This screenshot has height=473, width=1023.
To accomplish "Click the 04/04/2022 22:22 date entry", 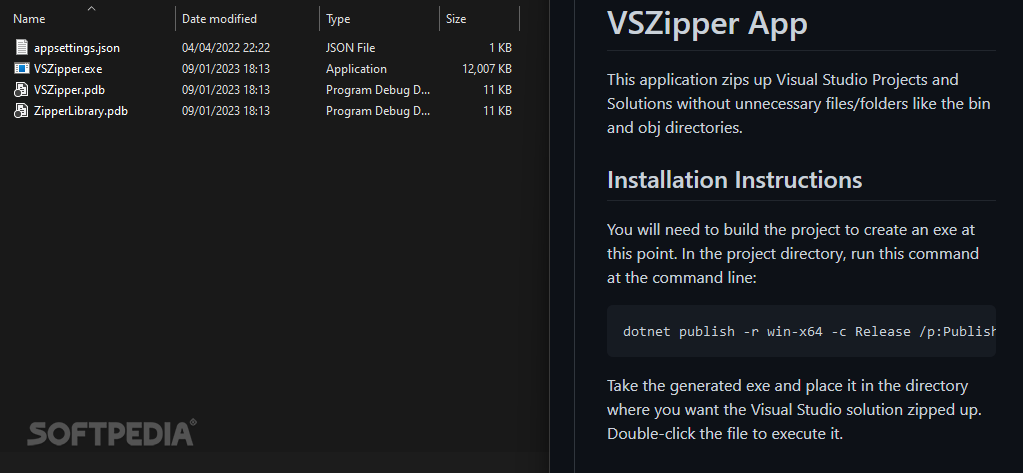I will (226, 48).
